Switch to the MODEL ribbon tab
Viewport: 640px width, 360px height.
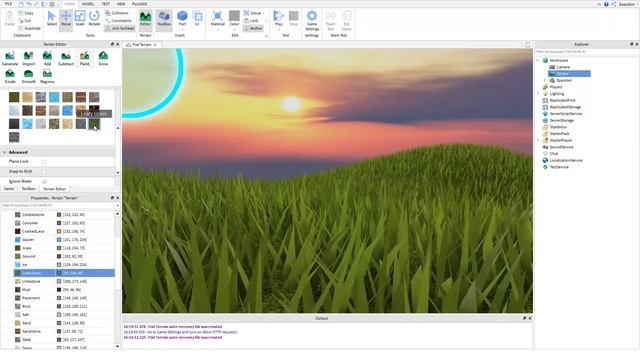click(x=88, y=4)
